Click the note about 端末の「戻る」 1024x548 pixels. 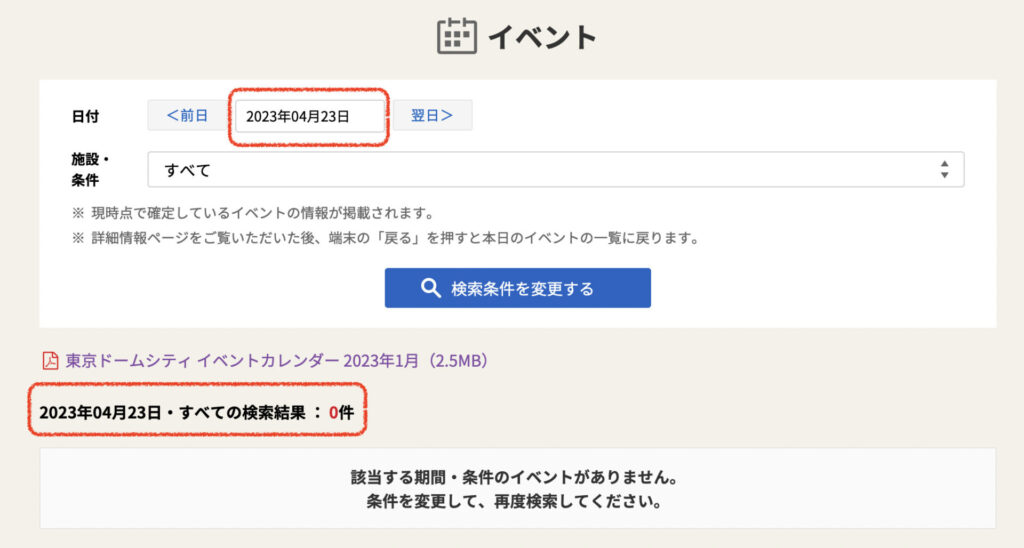point(385,238)
